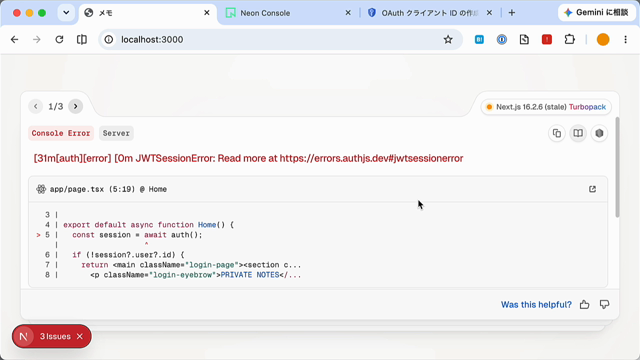Switch to the Neon Console tab
The image size is (640, 360).
coord(288,13)
